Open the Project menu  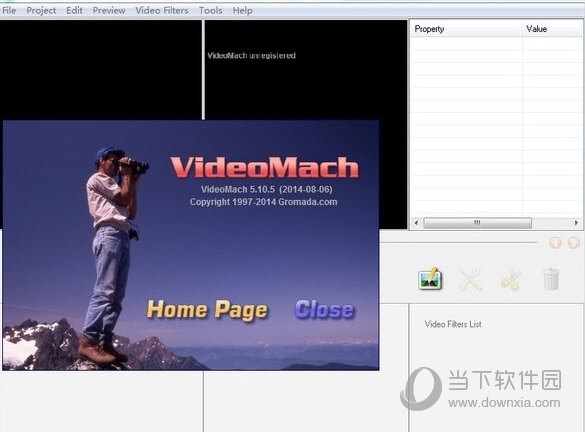(41, 10)
